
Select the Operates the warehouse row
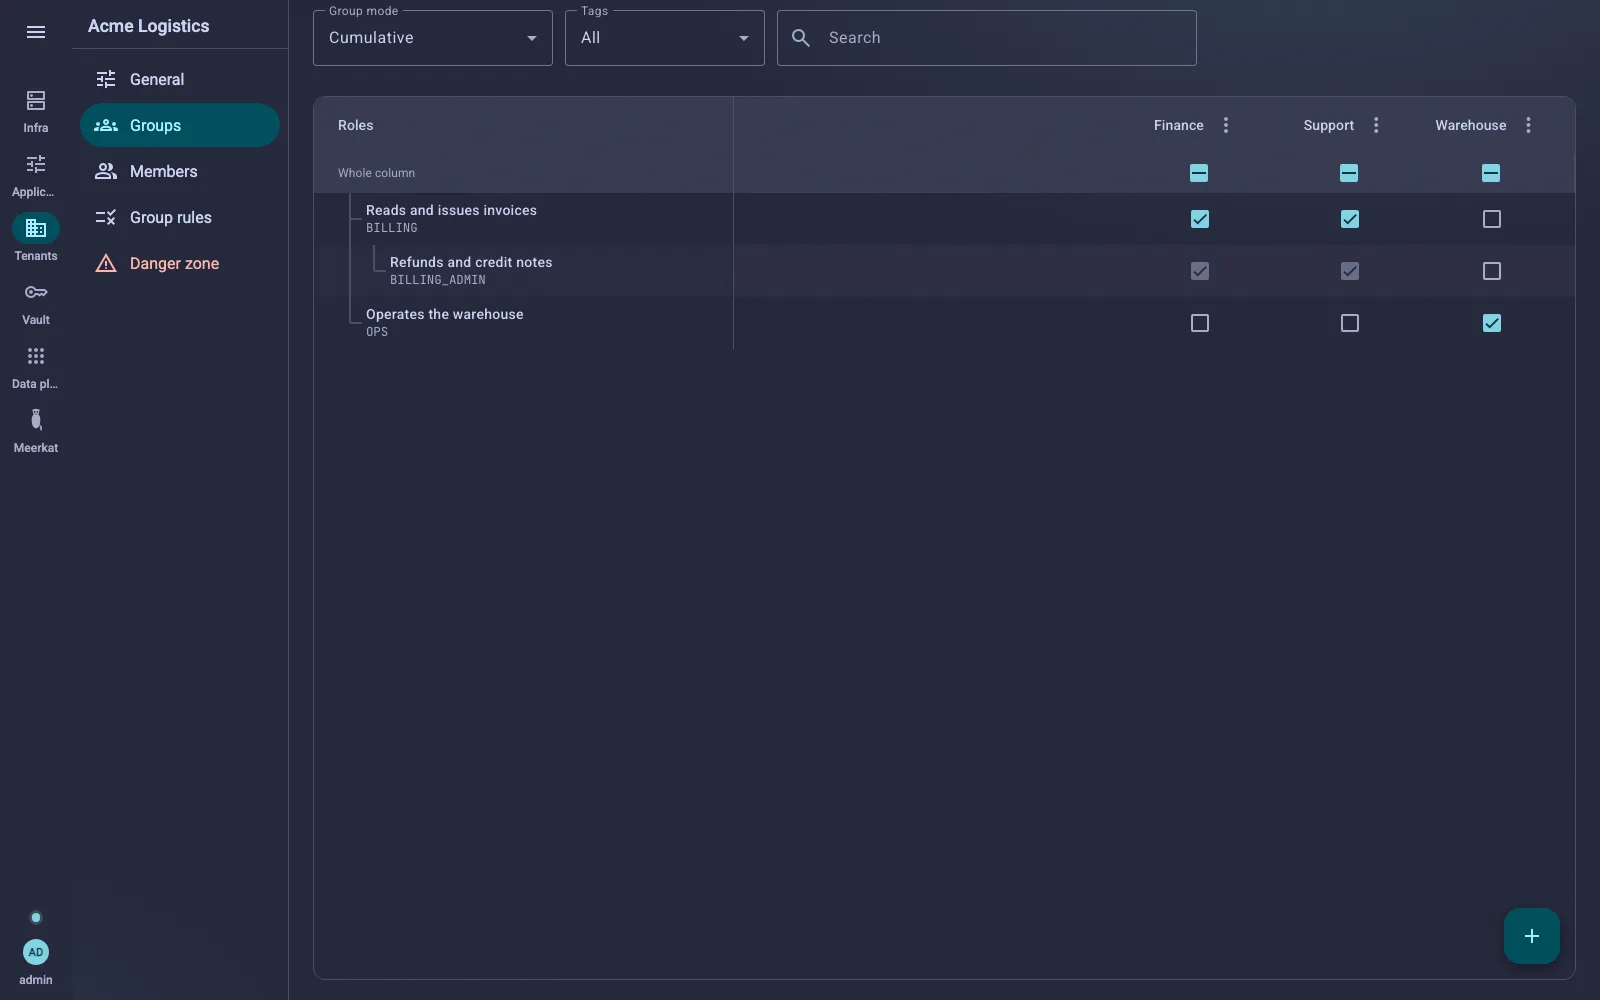click(944, 323)
